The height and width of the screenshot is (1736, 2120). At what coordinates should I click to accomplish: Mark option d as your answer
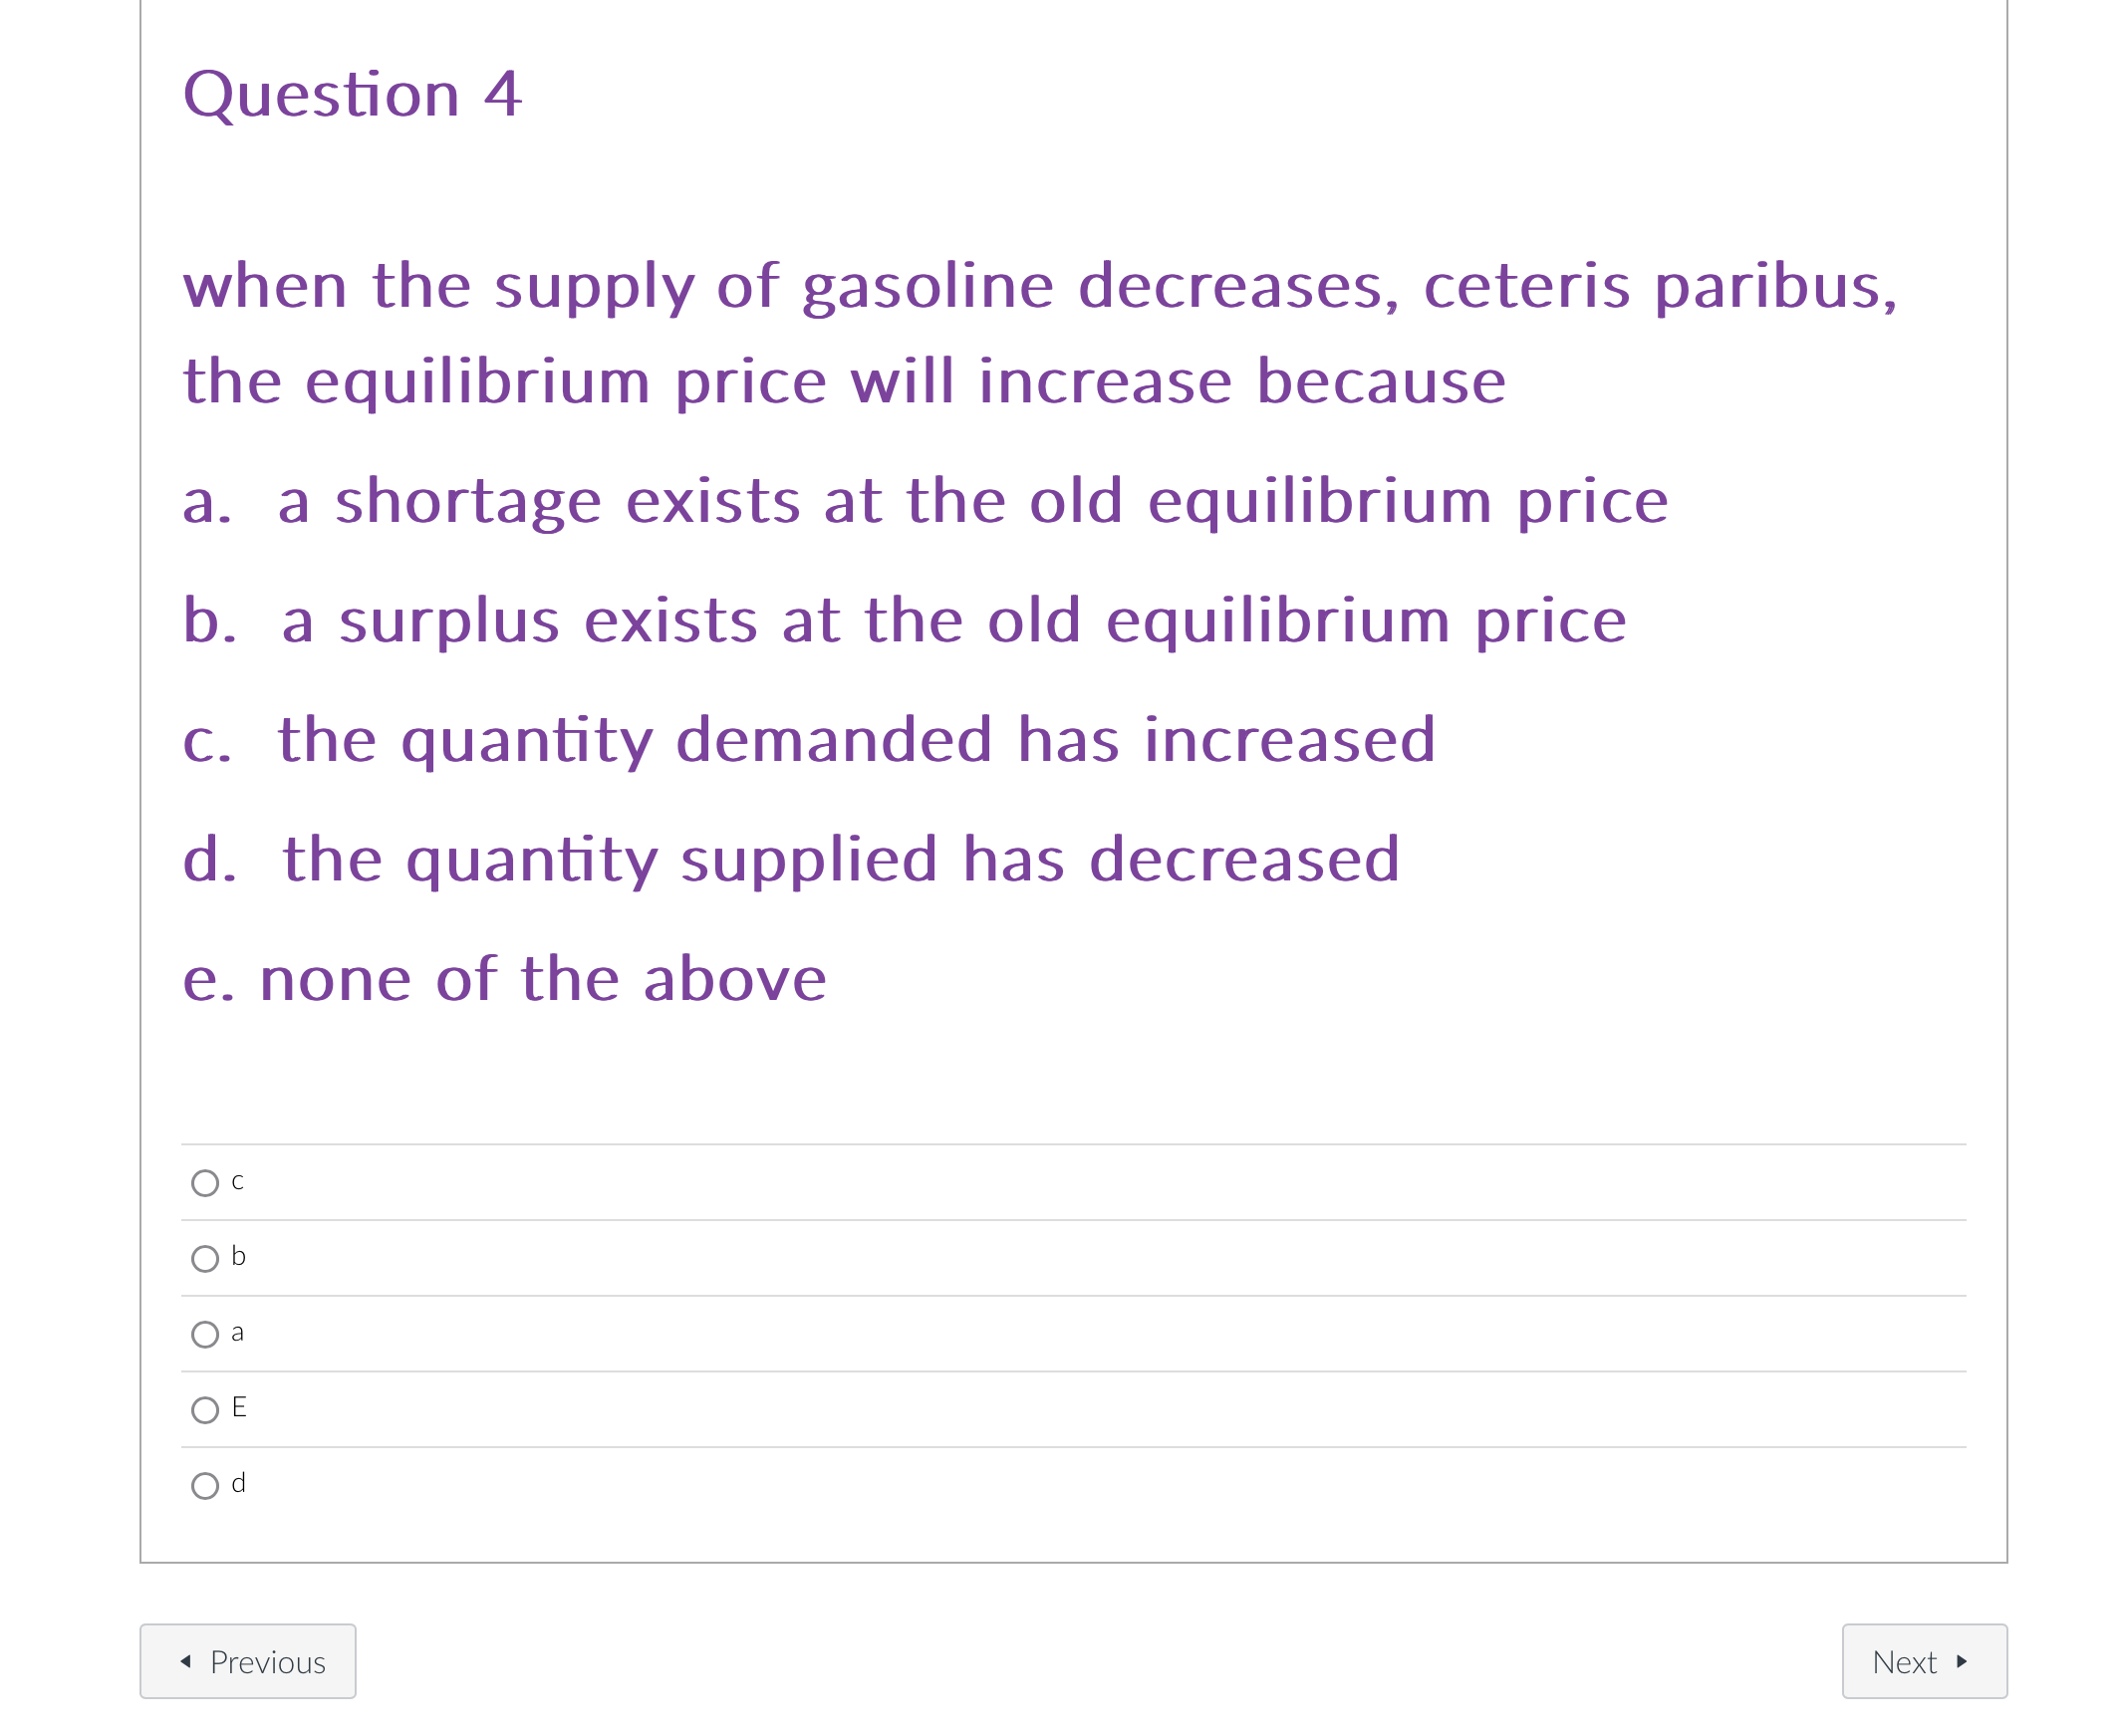tap(205, 1485)
